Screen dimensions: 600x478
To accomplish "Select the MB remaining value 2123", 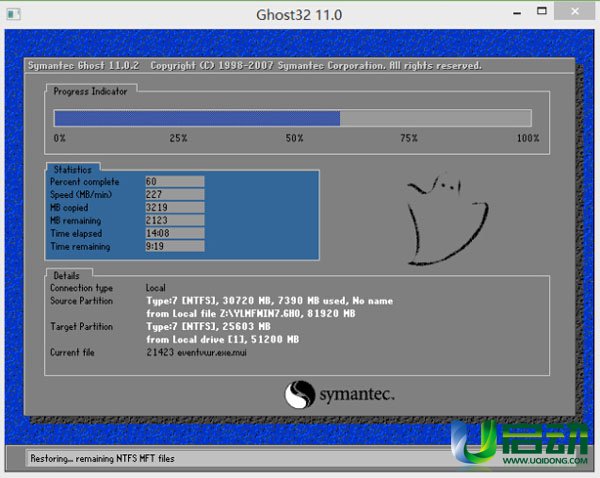I will (174, 220).
